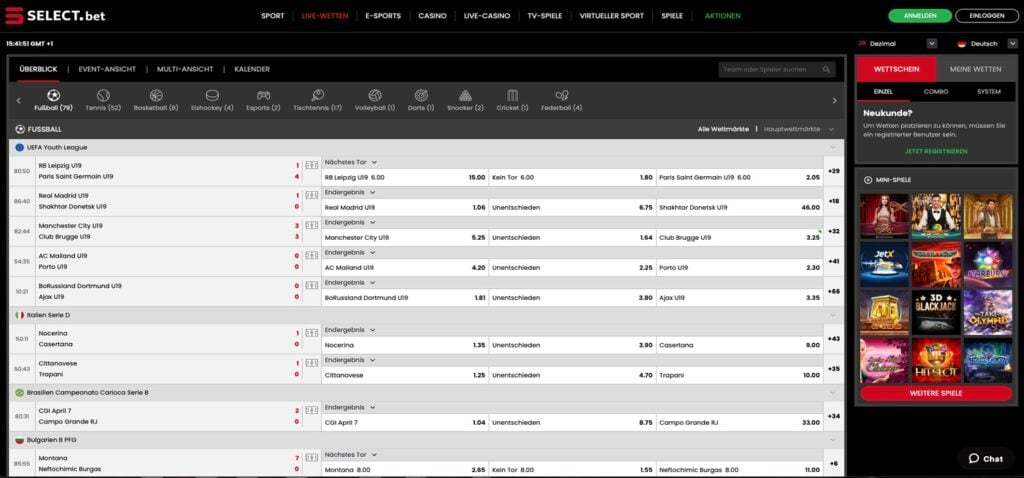Open pitch view for Cittanovese match
Image resolution: width=1024 pixels, height=478 pixels.
(312, 363)
